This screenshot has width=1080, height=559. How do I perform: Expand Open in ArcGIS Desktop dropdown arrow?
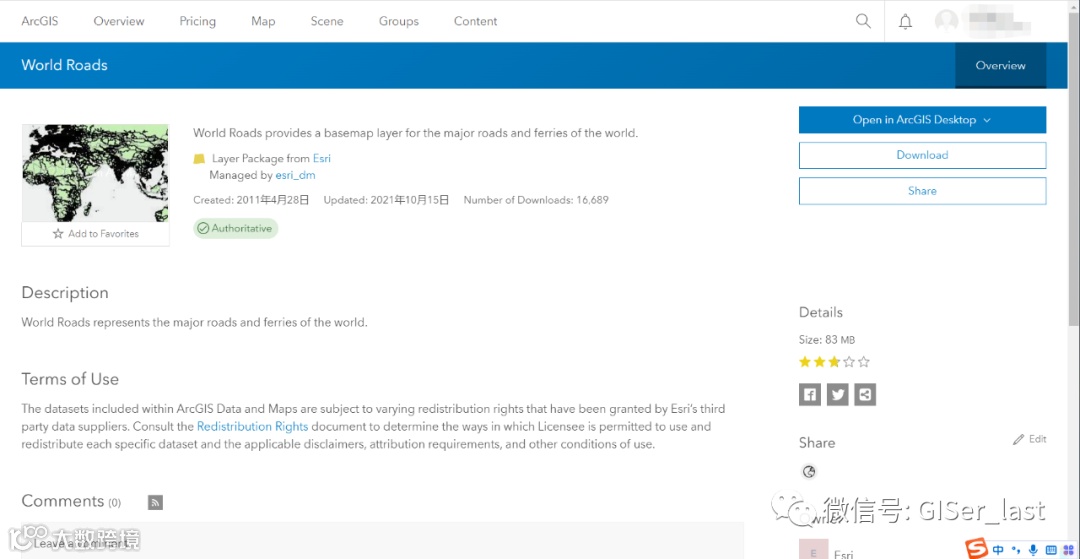(986, 120)
